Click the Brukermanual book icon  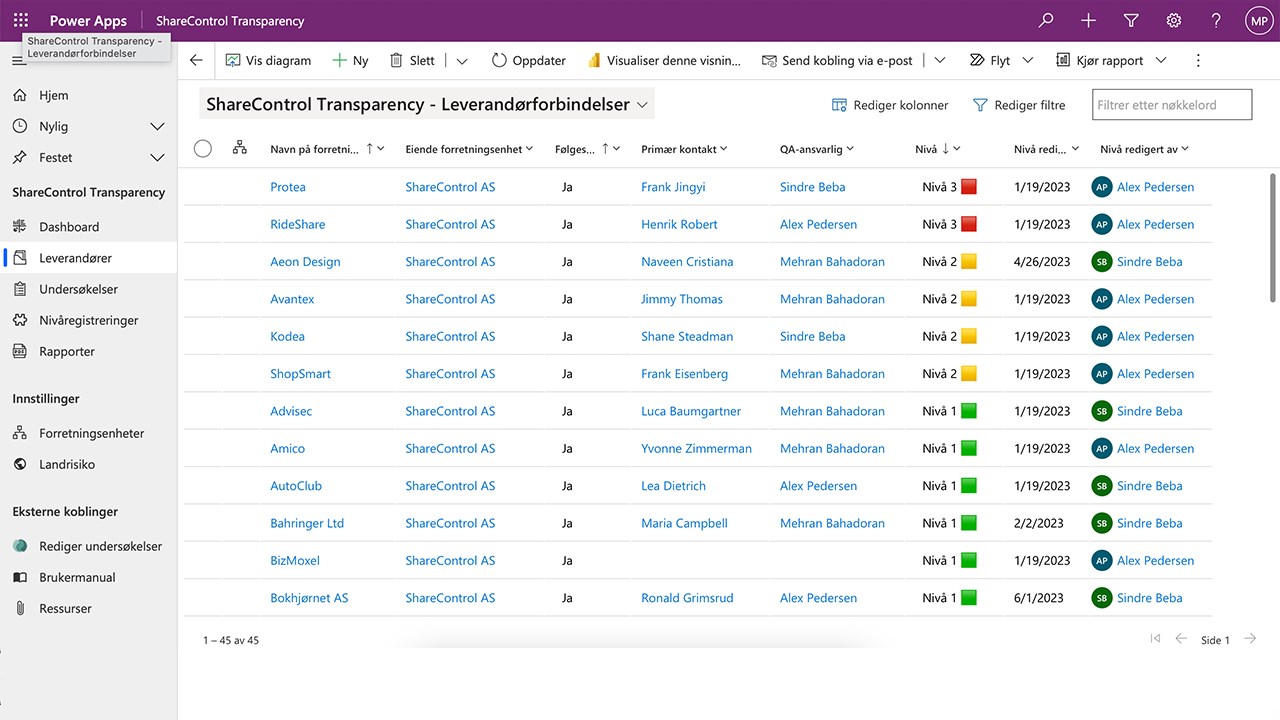coord(20,577)
